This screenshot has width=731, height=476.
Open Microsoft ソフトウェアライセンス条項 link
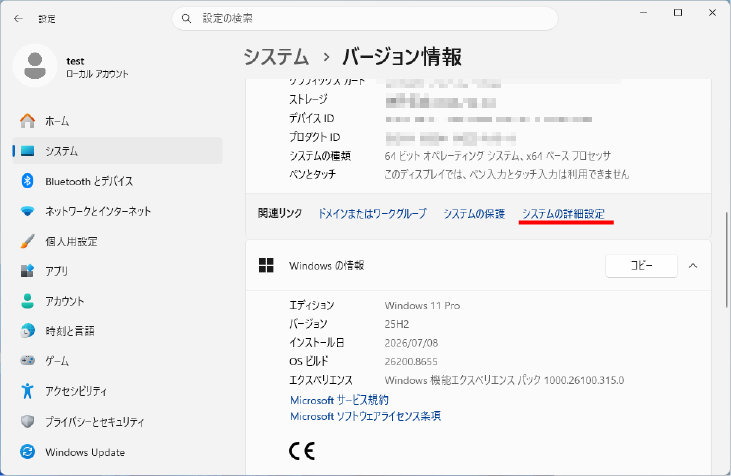366,416
